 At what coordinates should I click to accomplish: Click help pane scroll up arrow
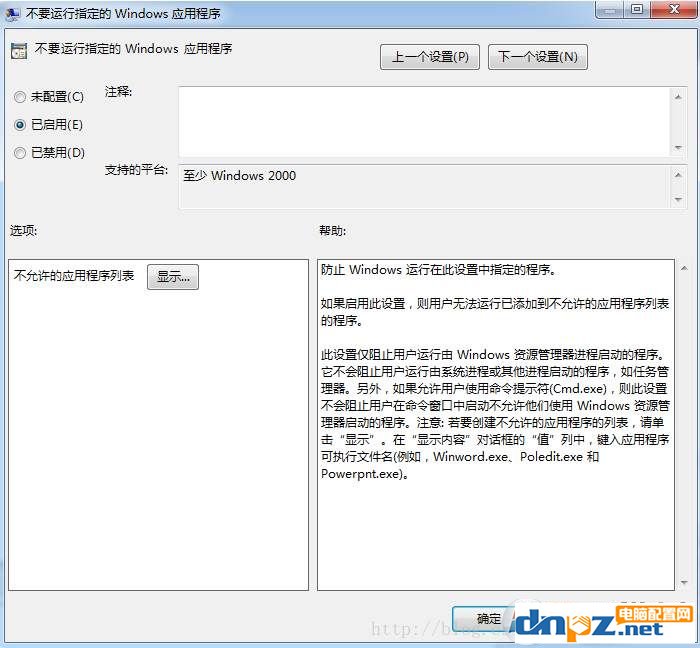684,268
